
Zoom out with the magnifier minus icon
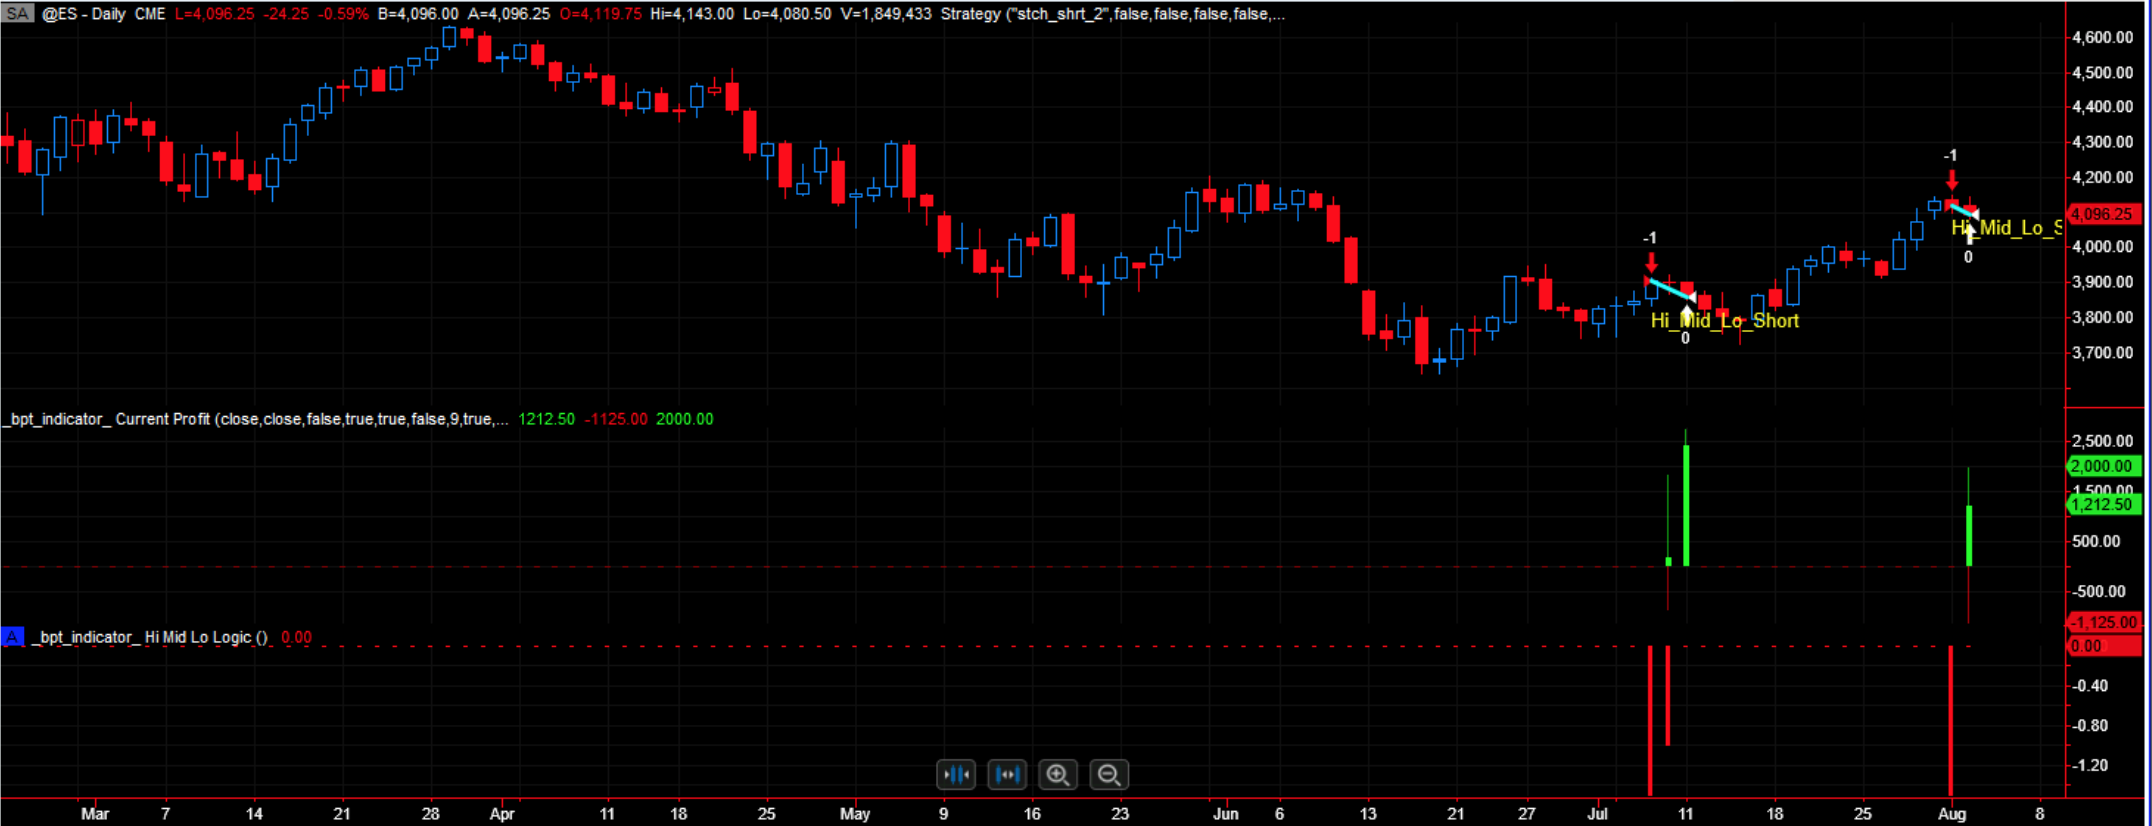(x=1109, y=774)
